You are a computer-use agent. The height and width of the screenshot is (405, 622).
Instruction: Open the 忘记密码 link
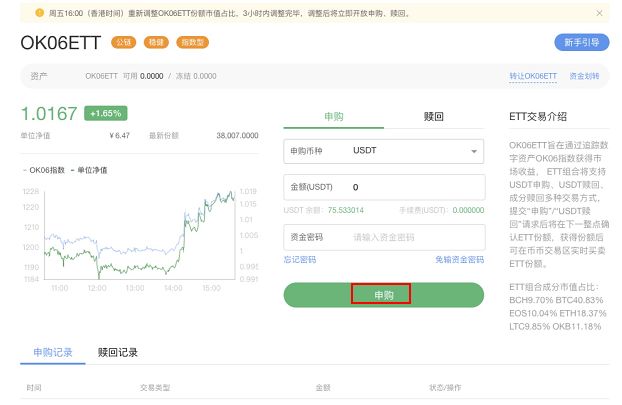(x=300, y=259)
